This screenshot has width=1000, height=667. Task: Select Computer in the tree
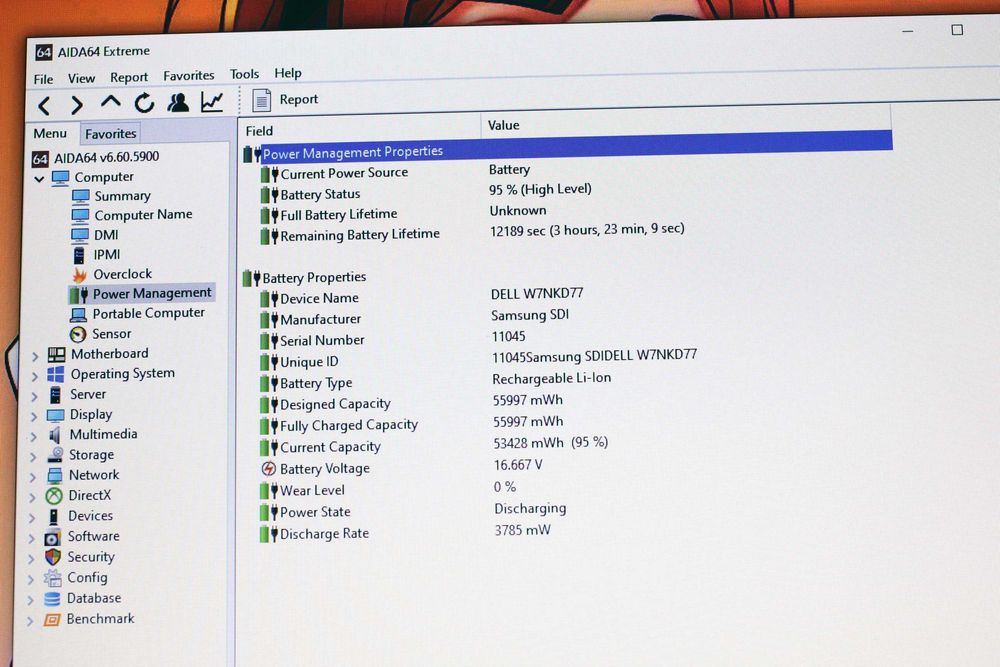93,177
